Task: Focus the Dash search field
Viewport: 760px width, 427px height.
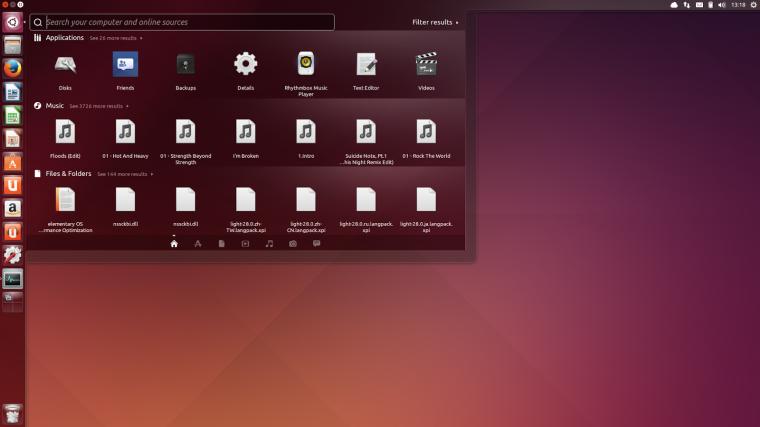Action: 182,22
